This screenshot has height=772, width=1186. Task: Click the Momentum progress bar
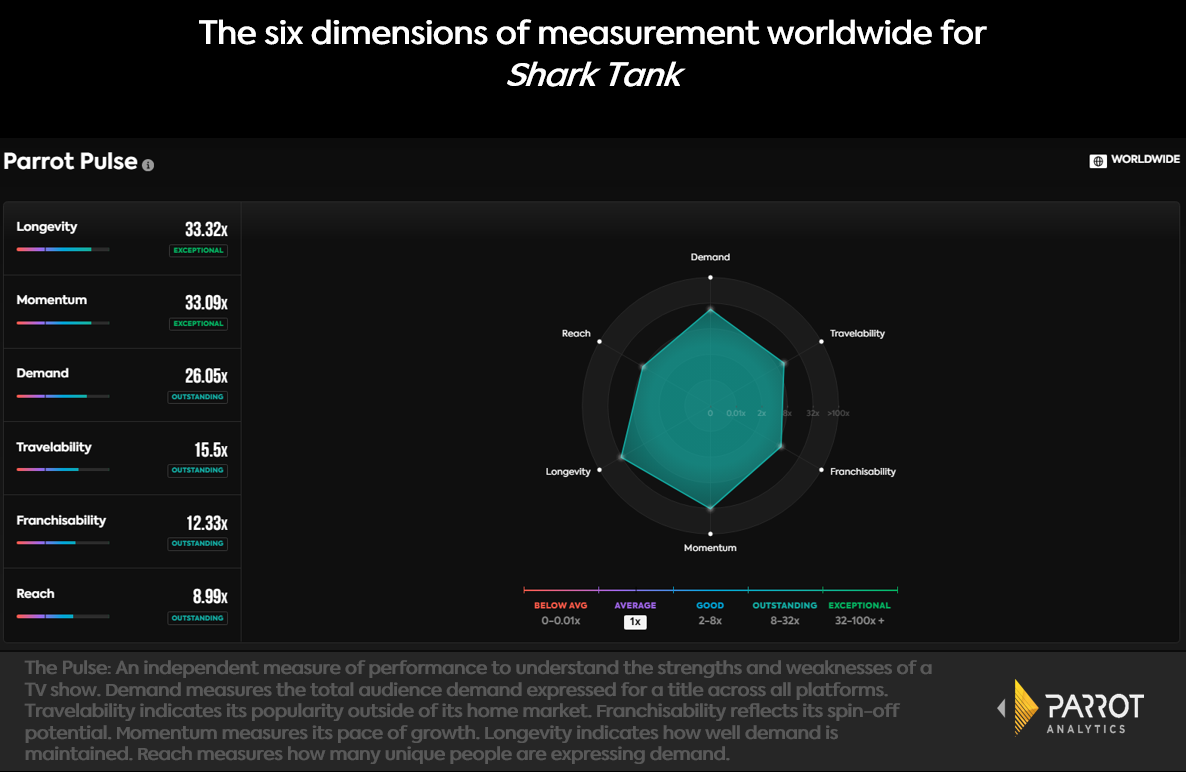point(63,323)
